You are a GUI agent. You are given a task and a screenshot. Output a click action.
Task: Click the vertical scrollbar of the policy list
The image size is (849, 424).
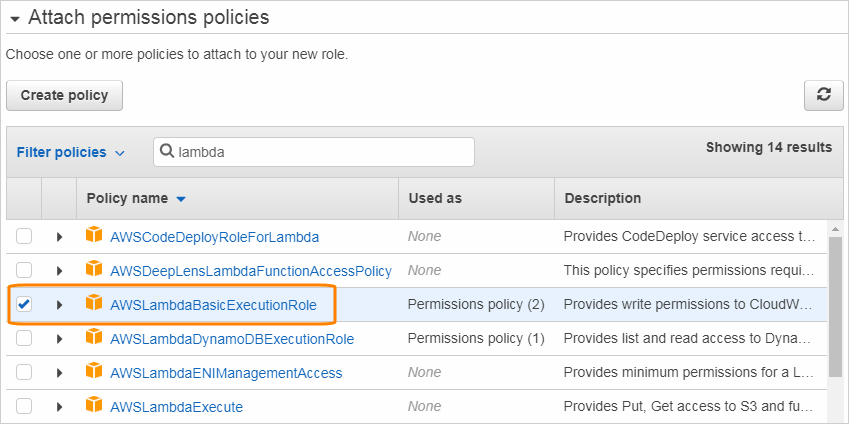(x=837, y=300)
